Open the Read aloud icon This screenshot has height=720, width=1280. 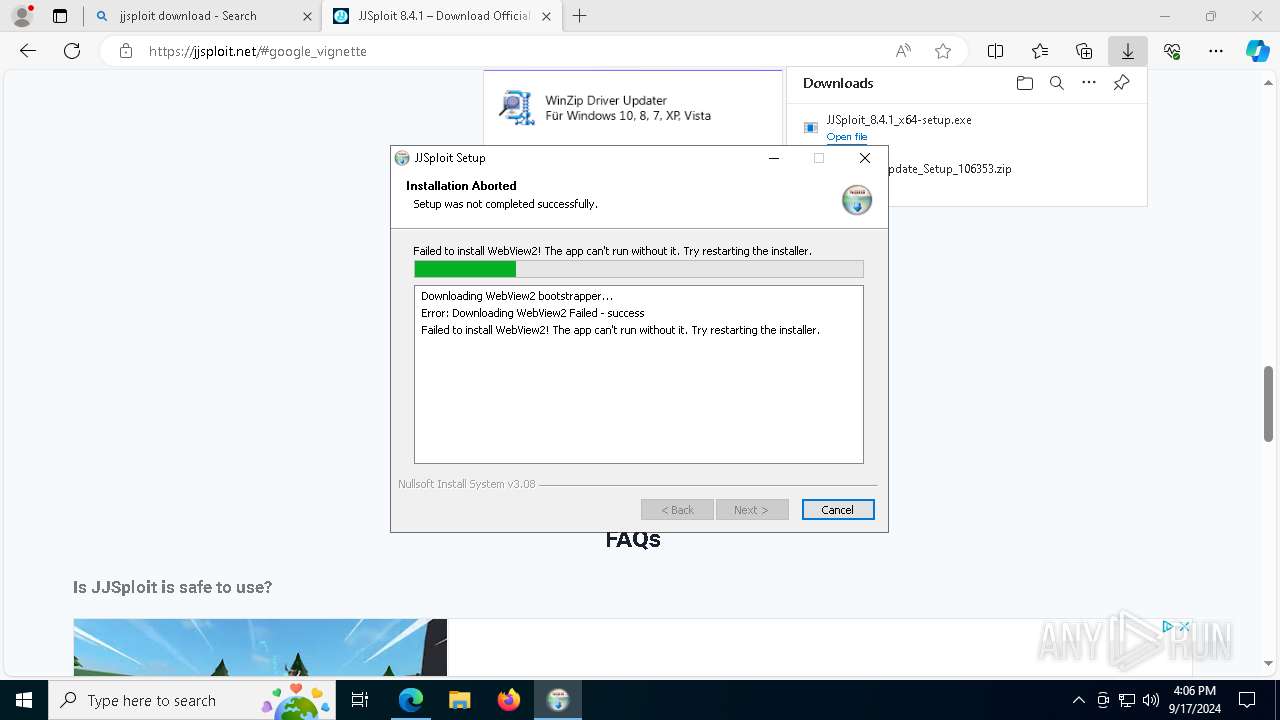click(903, 51)
